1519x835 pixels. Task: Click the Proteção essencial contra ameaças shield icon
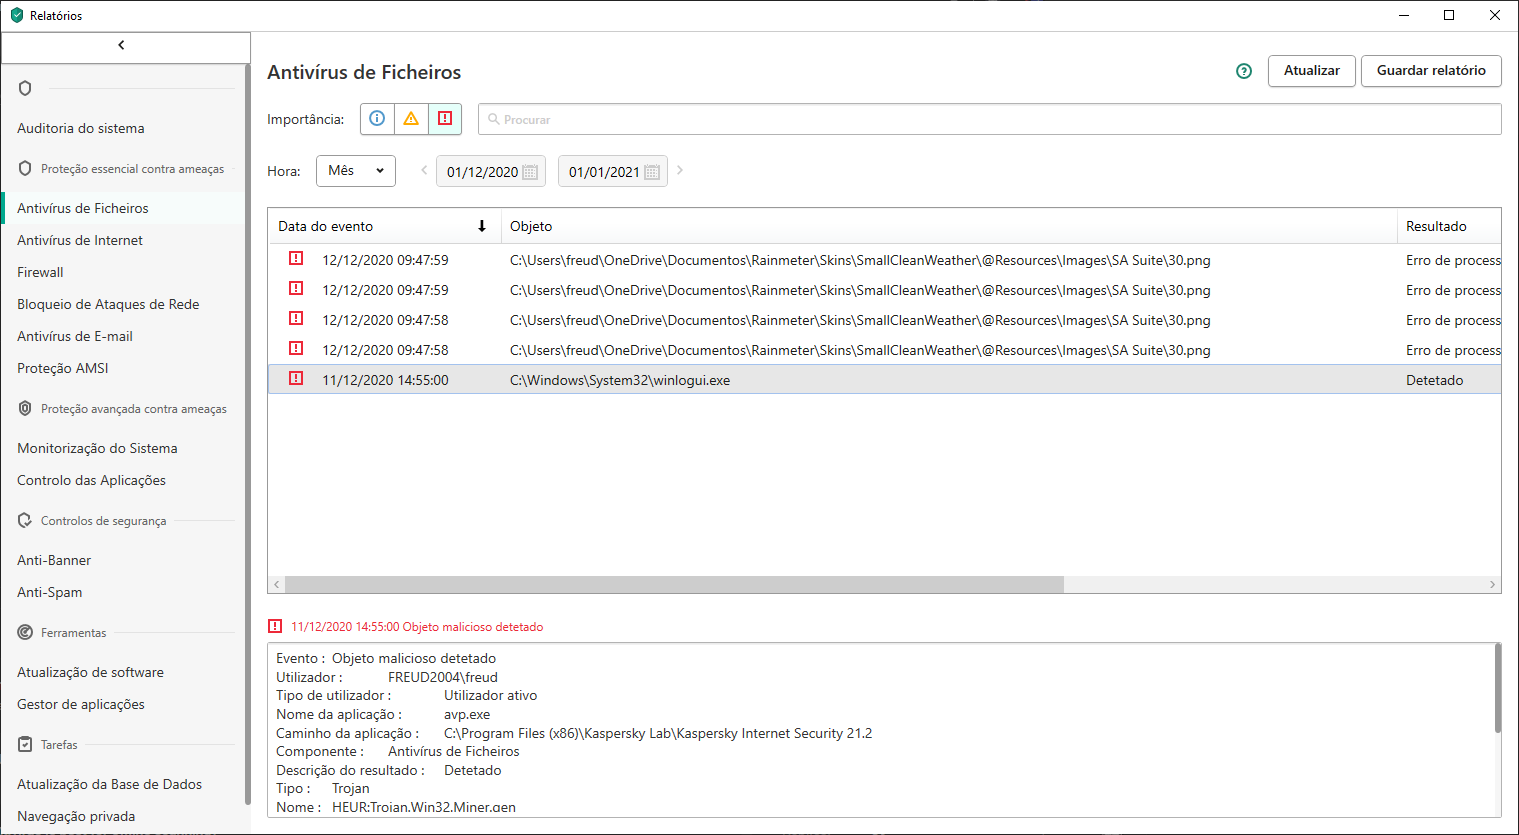(x=25, y=169)
